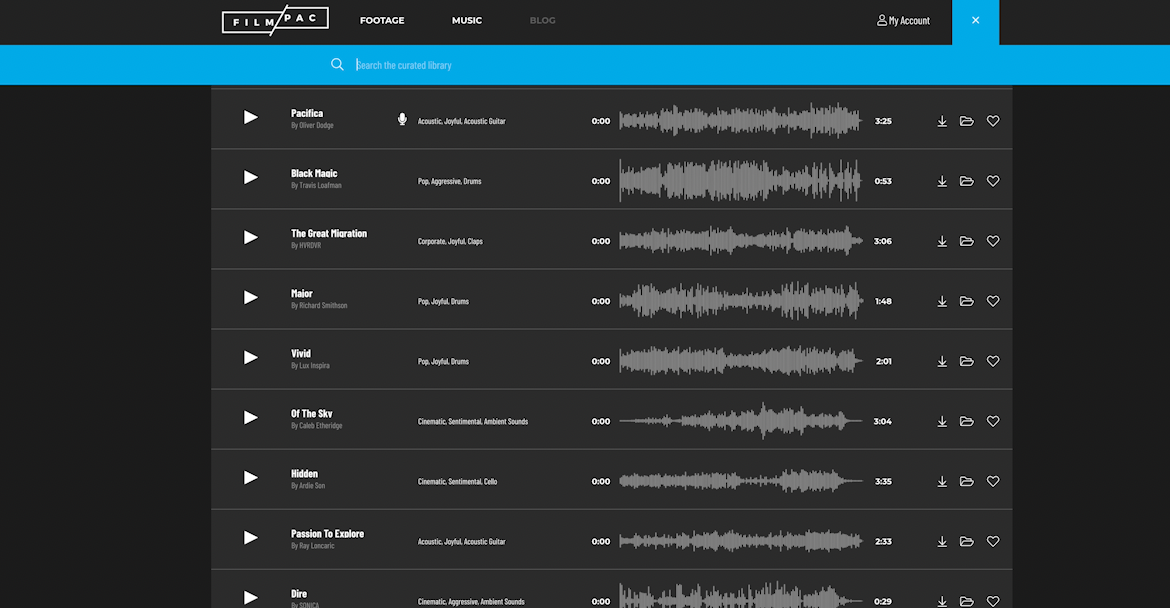The width and height of the screenshot is (1170, 608).
Task: Click the microphone icon on Pacifica's row
Action: pyautogui.click(x=402, y=118)
